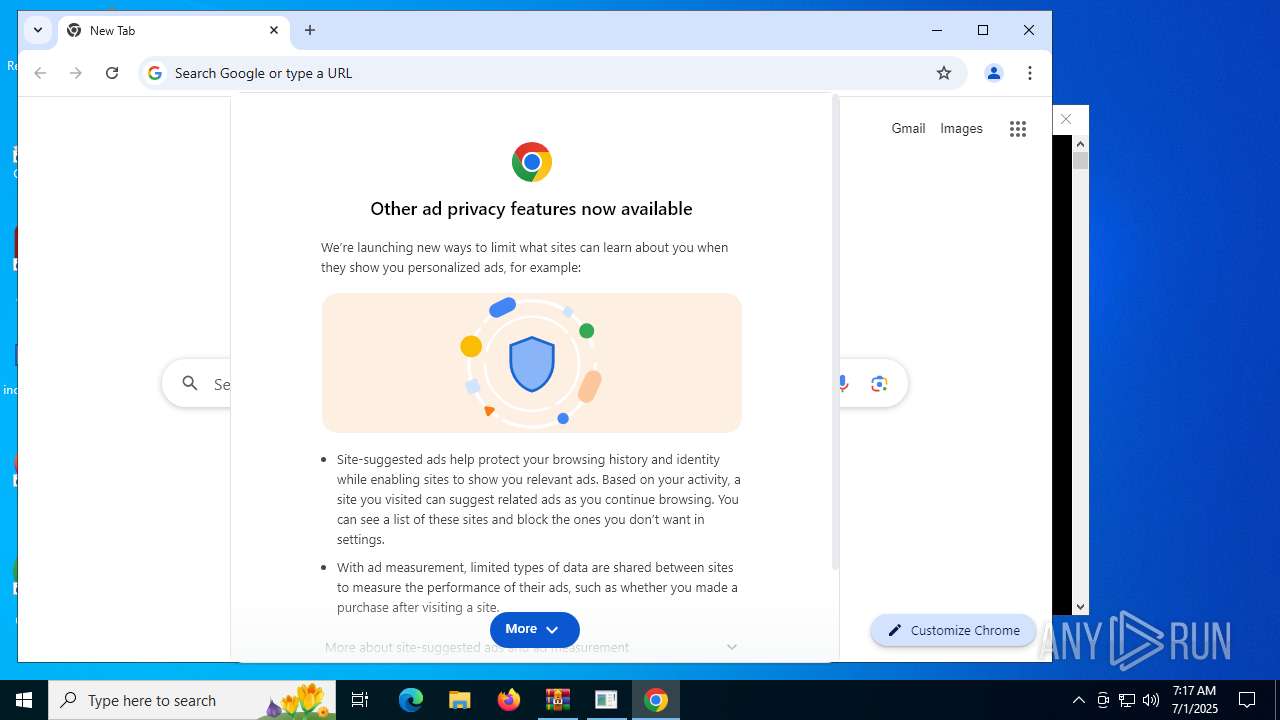Open the Chrome profile avatar
This screenshot has width=1280, height=720.
(x=993, y=73)
